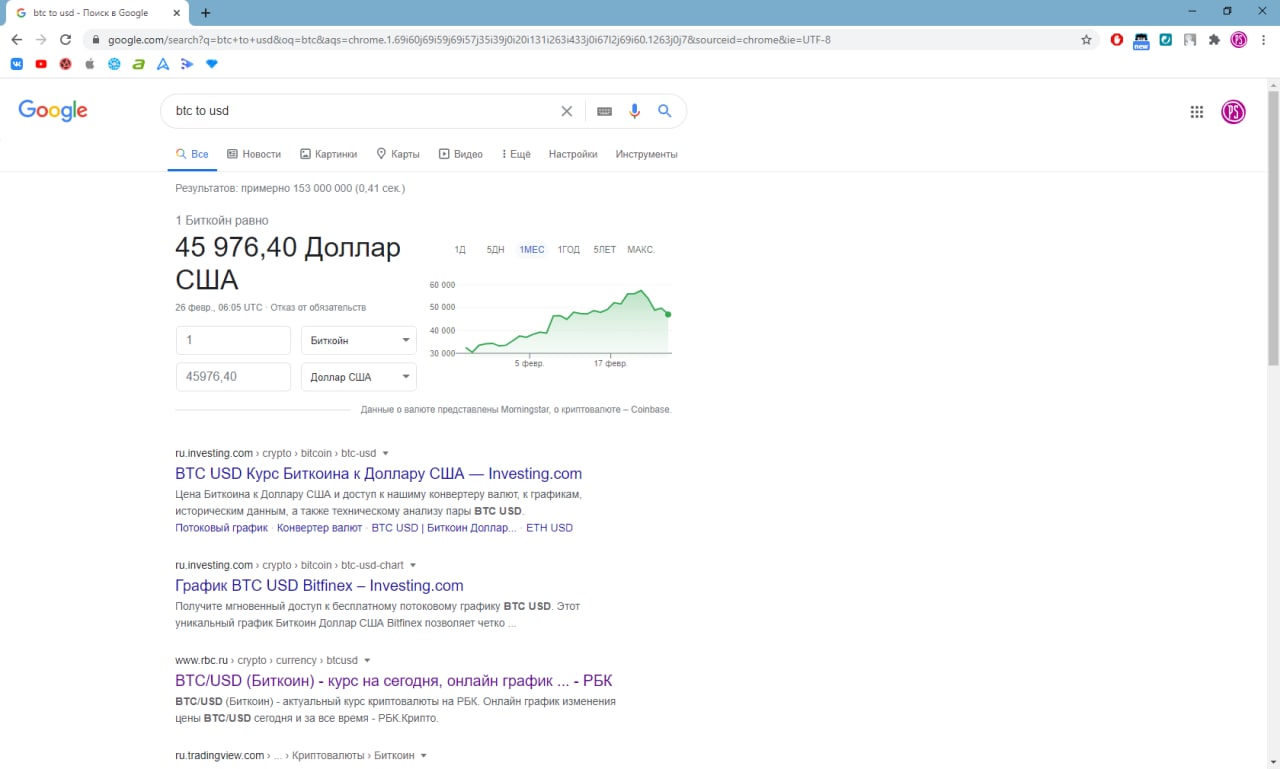The width and height of the screenshot is (1280, 769).
Task: Switch to the Картинки tab
Action: point(328,154)
